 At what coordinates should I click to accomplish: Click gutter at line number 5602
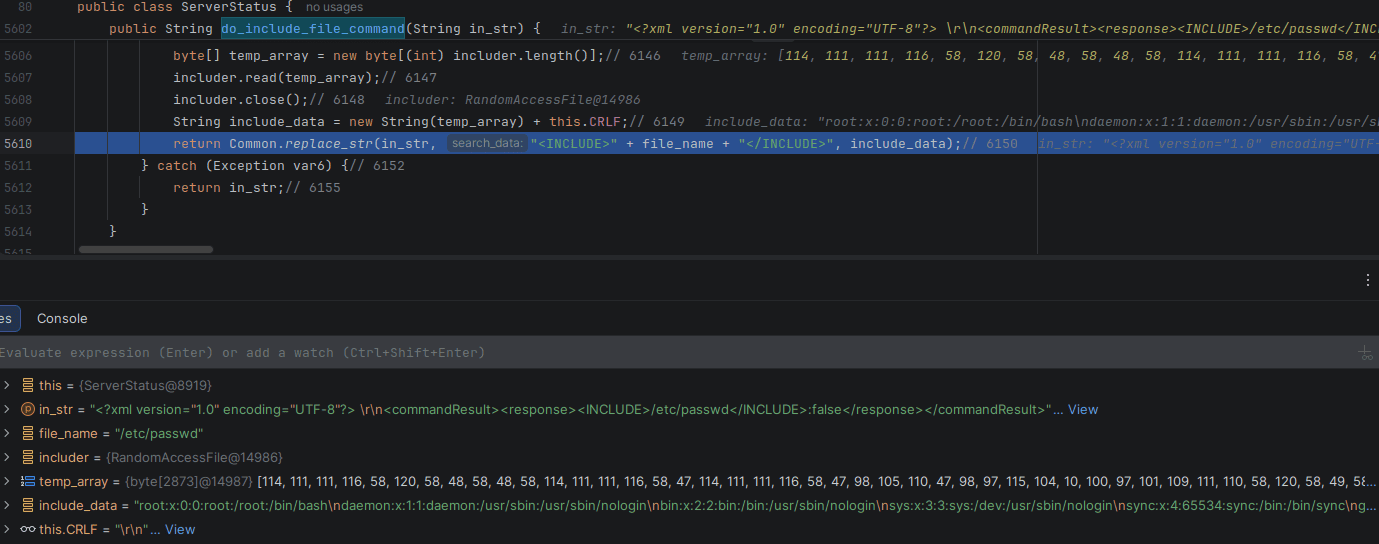click(x=18, y=28)
